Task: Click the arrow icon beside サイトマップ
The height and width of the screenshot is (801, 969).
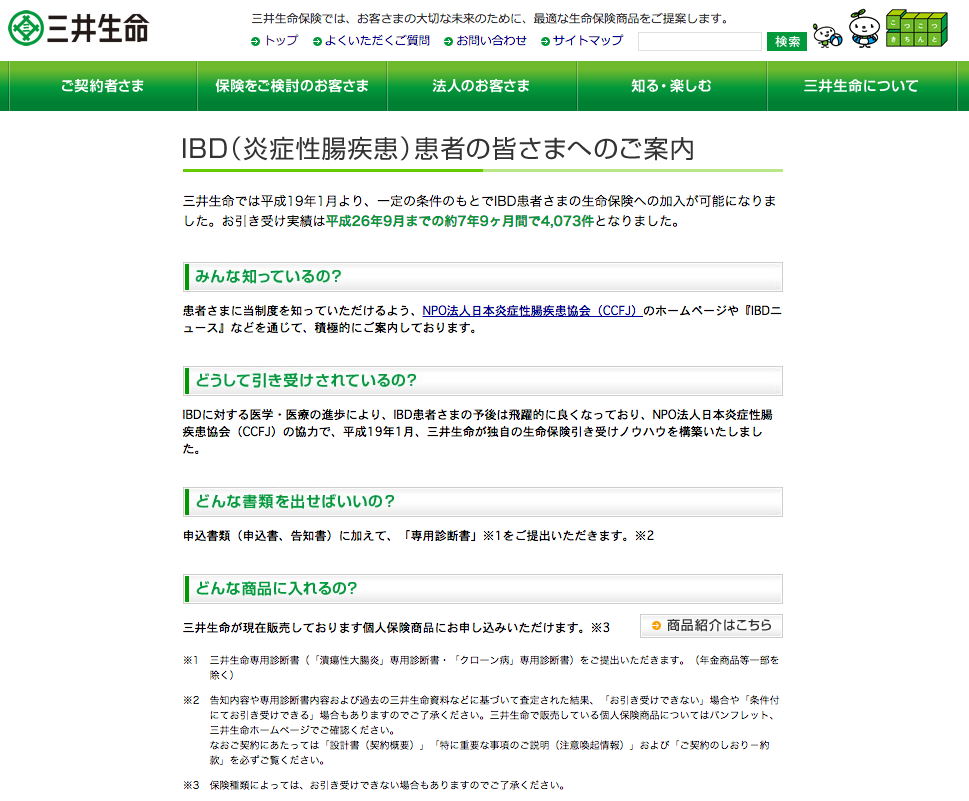Action: (x=545, y=41)
